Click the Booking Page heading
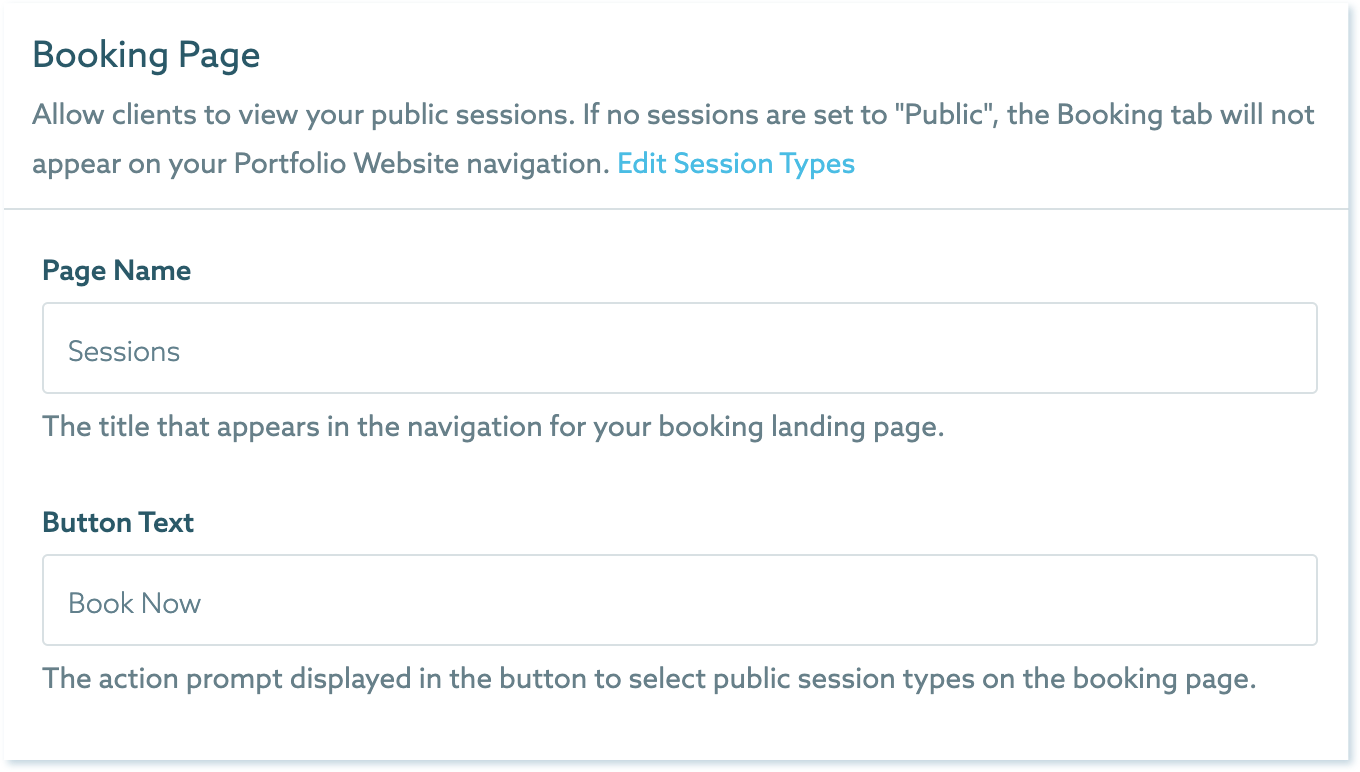Image resolution: width=1360 pixels, height=772 pixels. pyautogui.click(x=146, y=55)
